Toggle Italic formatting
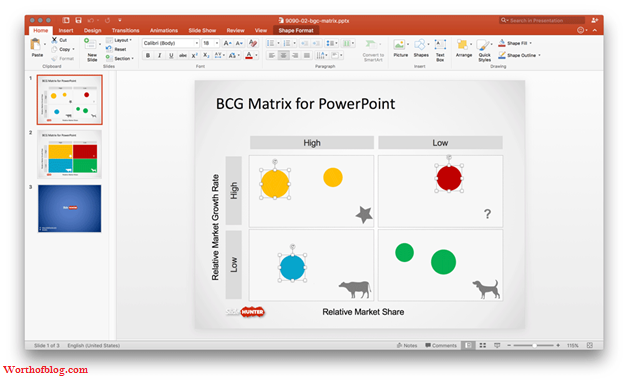This screenshot has width=628, height=384. (159, 56)
